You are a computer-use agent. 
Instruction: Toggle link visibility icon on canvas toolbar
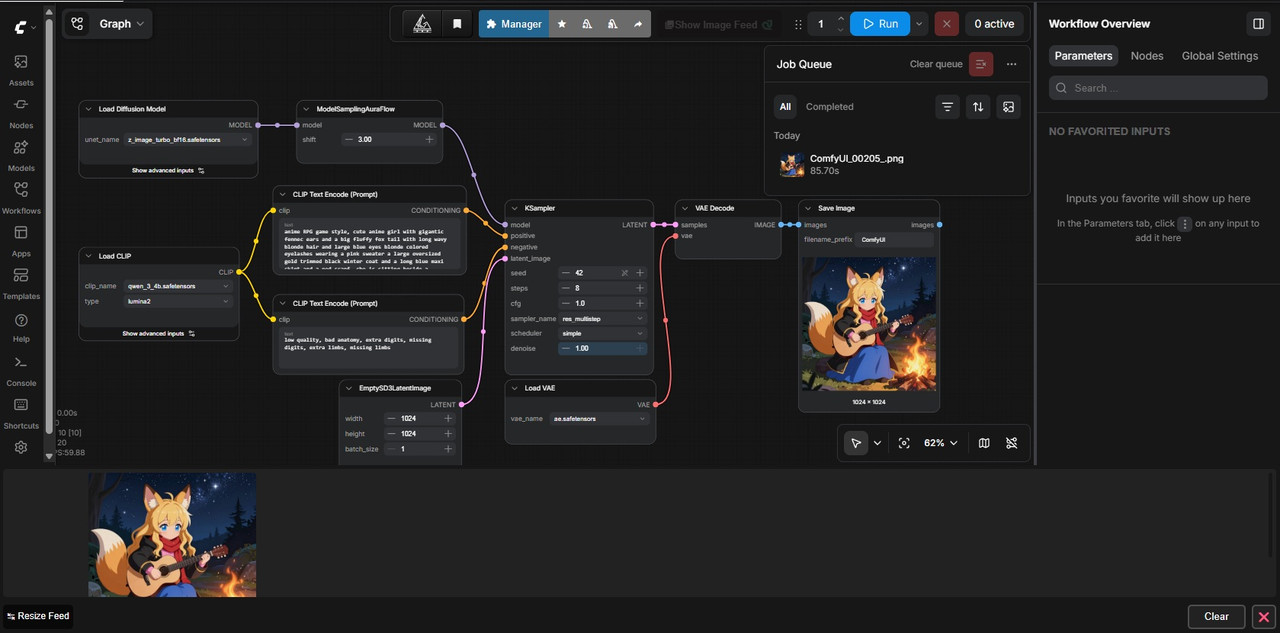[x=1012, y=443]
